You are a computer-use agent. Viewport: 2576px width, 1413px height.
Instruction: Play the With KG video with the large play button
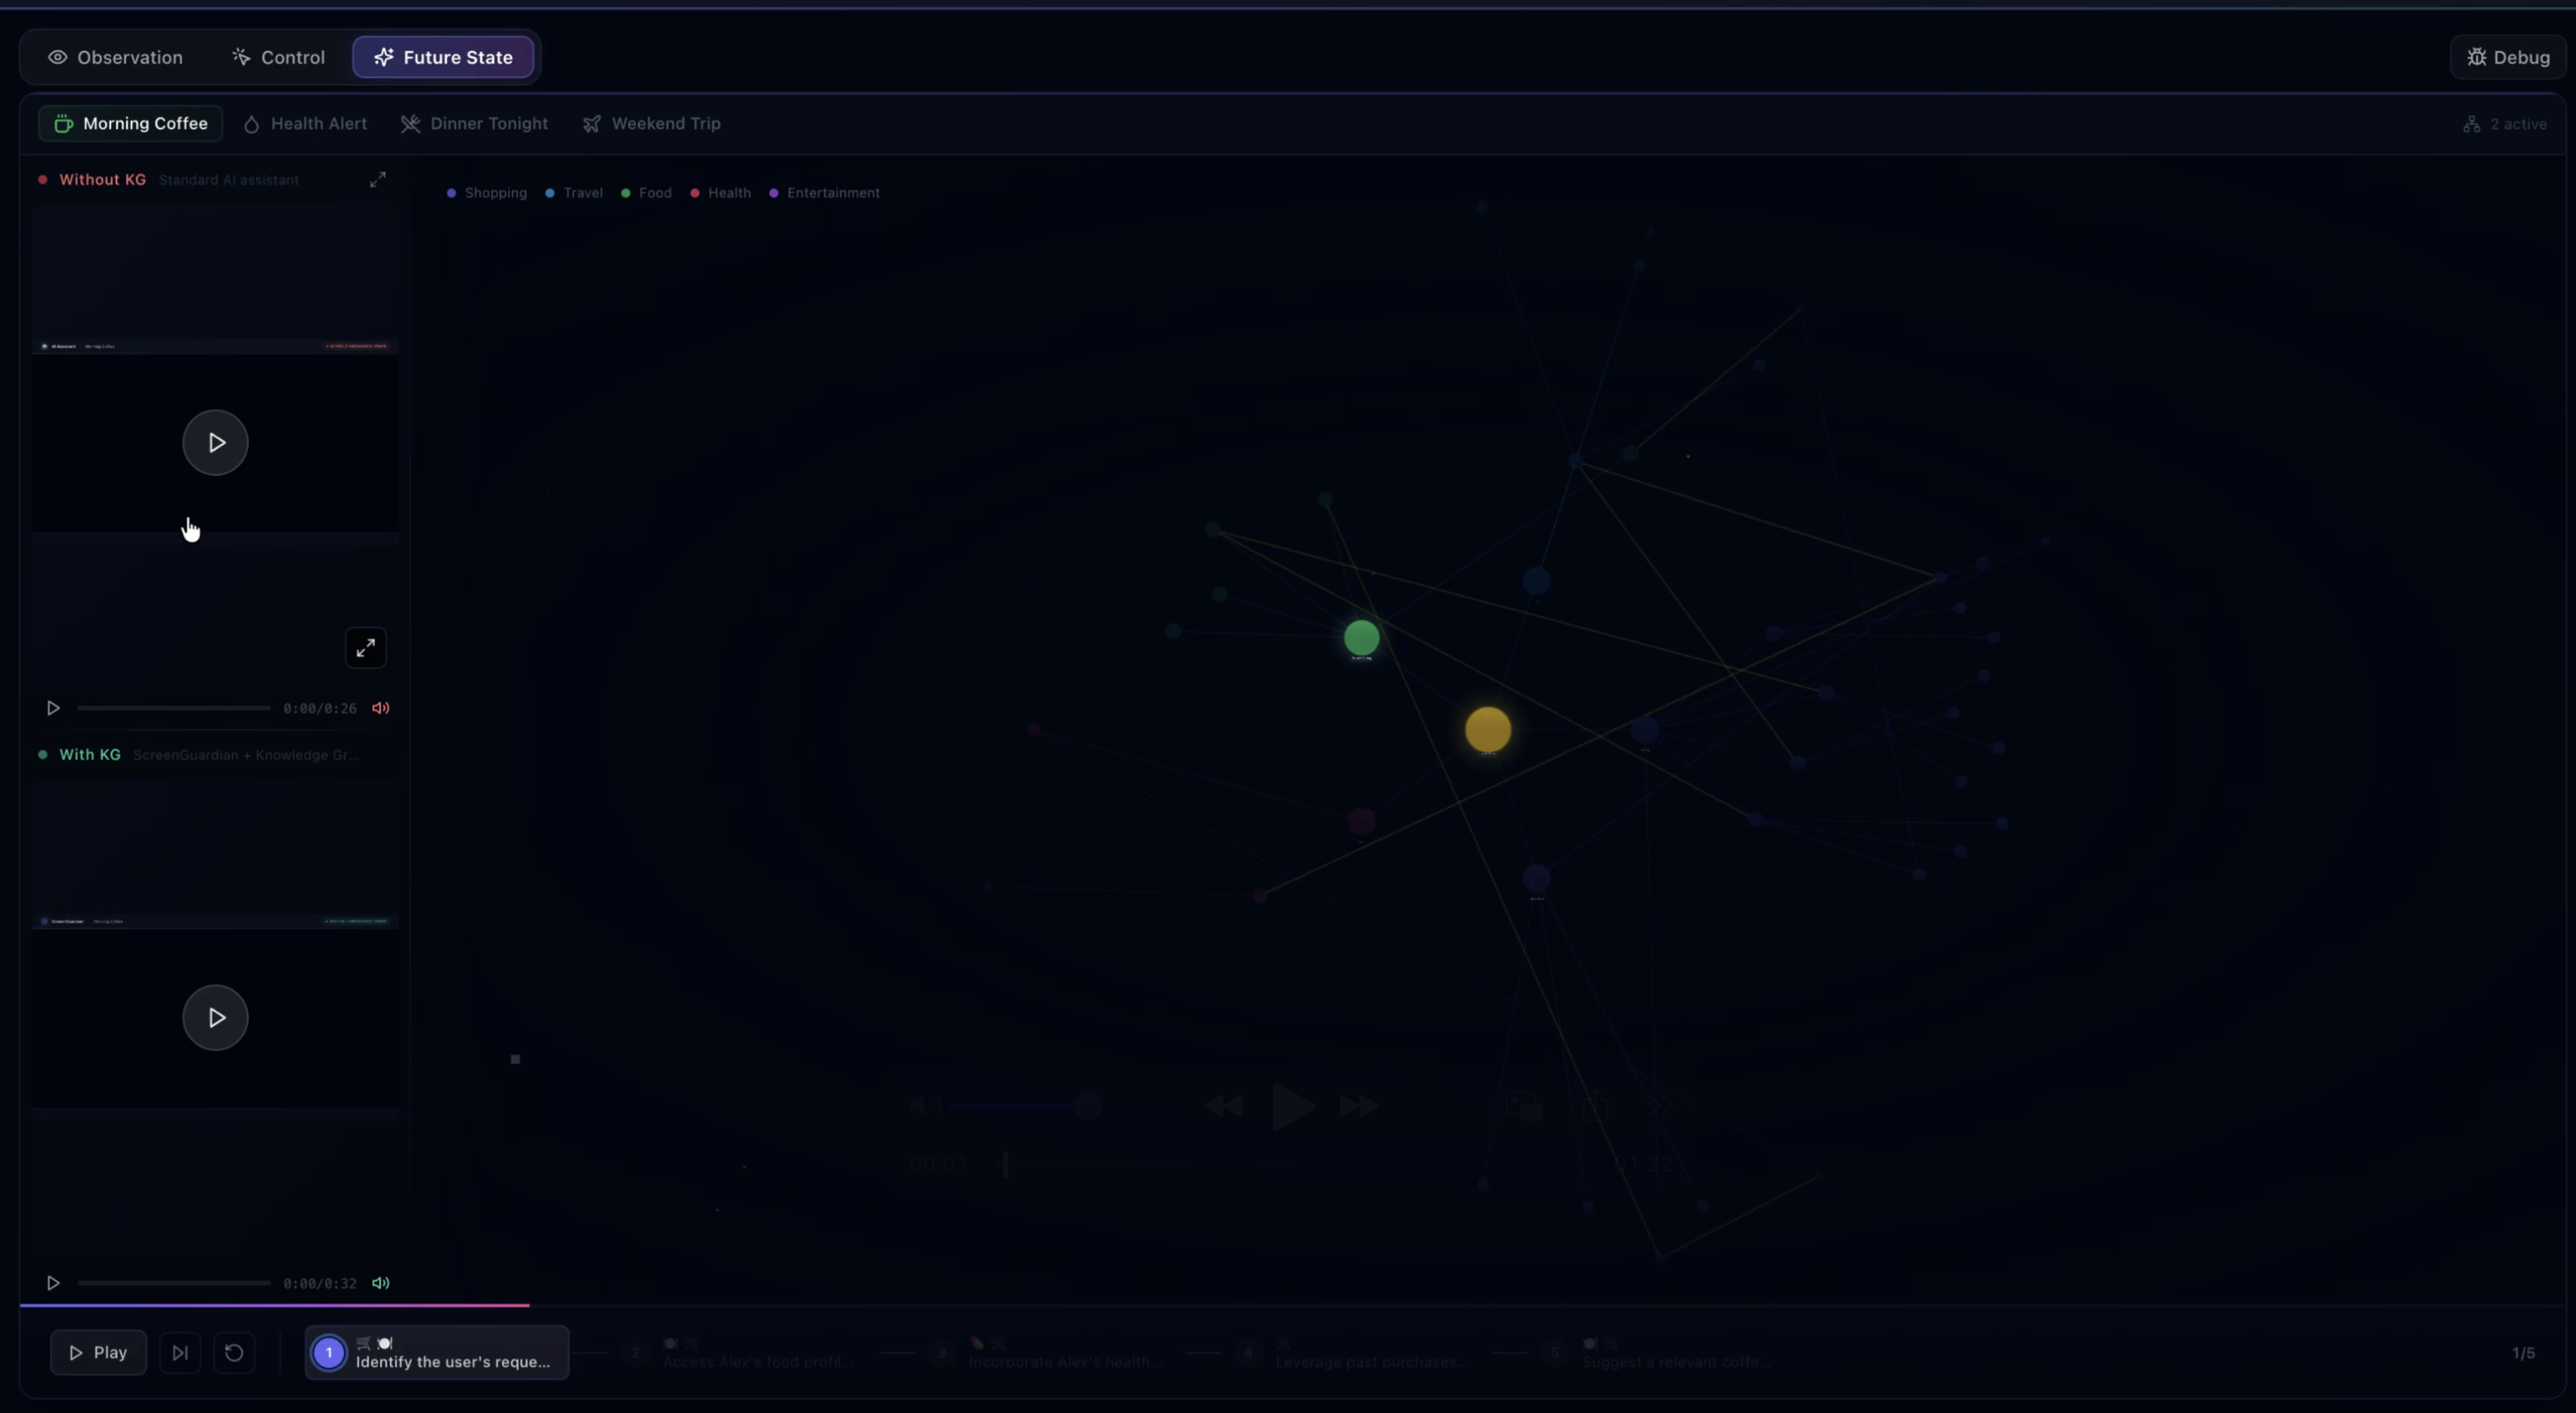tap(215, 1017)
